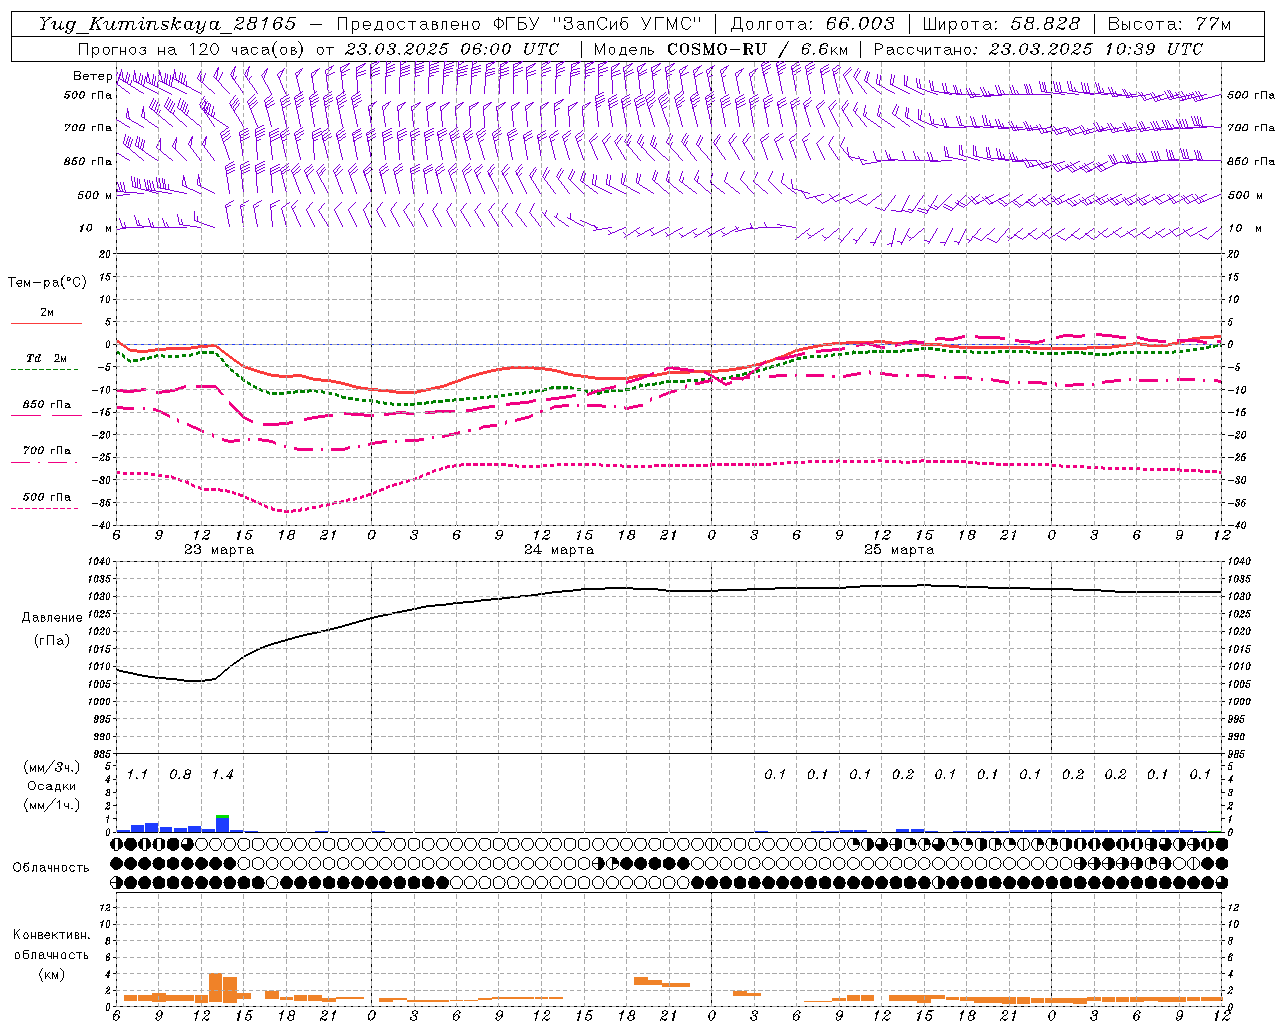Click the "(гПа)" unit label below Давление
Viewport: 1280px width, 1024px height.
[x=52, y=641]
